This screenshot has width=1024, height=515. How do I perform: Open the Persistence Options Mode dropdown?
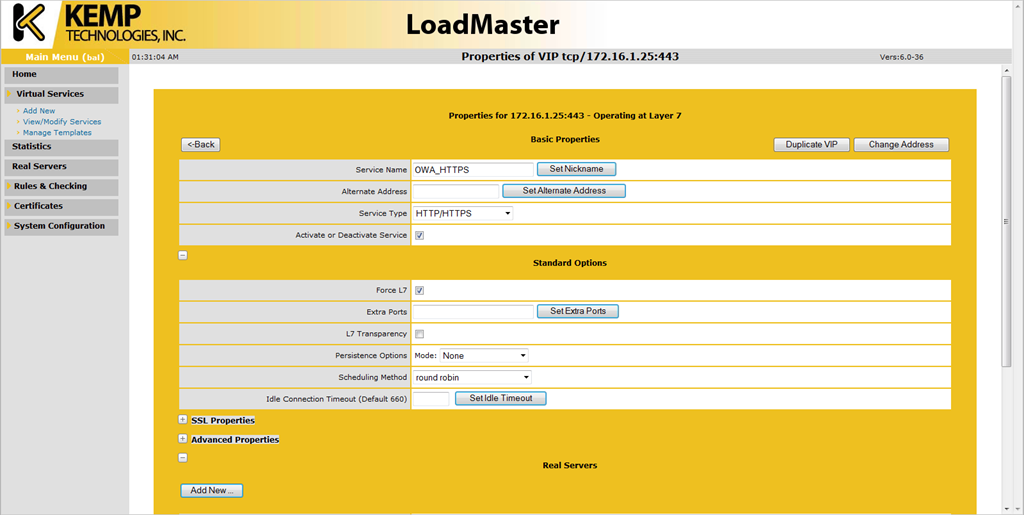(484, 356)
